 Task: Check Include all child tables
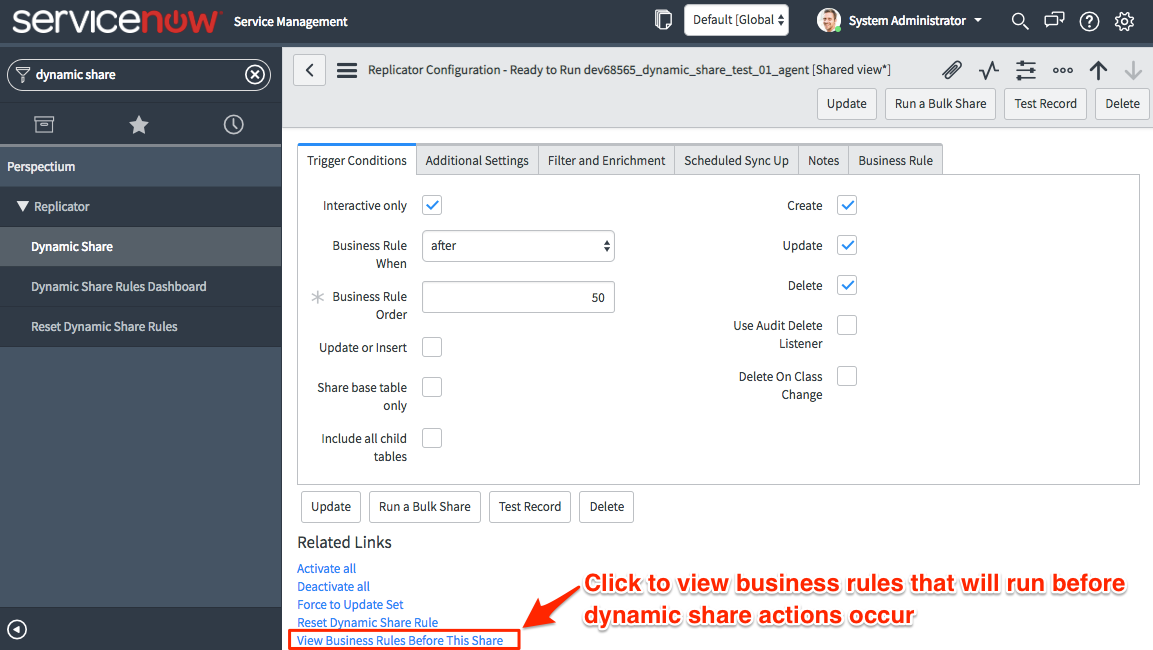tap(432, 438)
